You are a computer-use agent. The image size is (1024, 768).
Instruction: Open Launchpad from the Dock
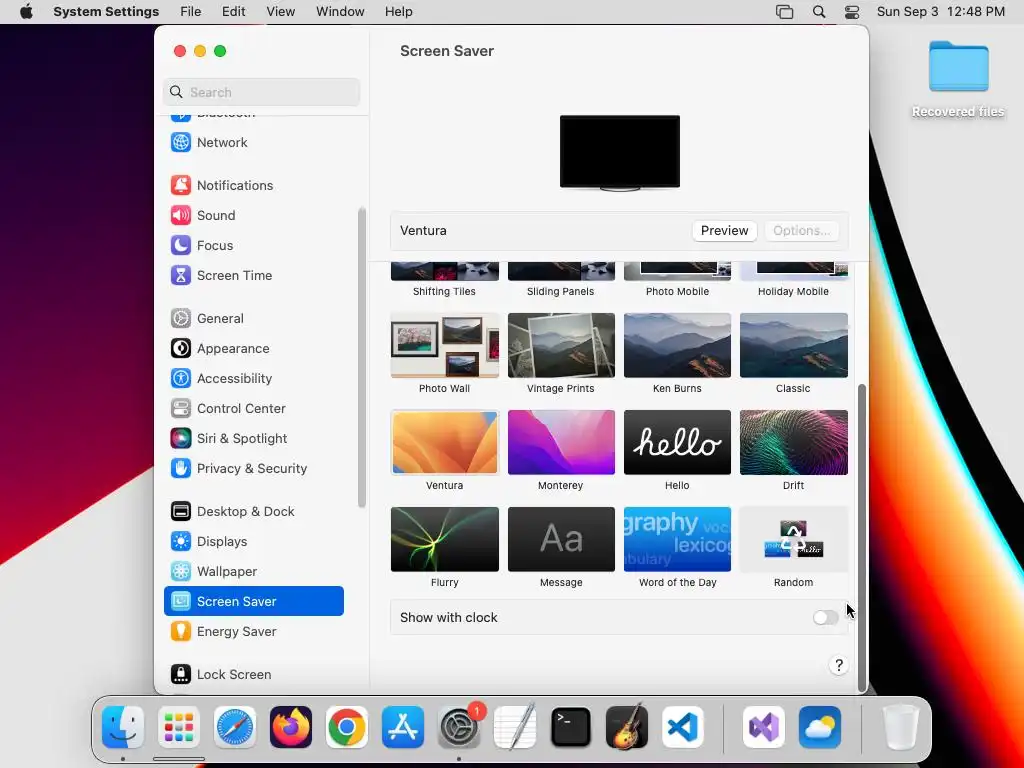click(179, 727)
